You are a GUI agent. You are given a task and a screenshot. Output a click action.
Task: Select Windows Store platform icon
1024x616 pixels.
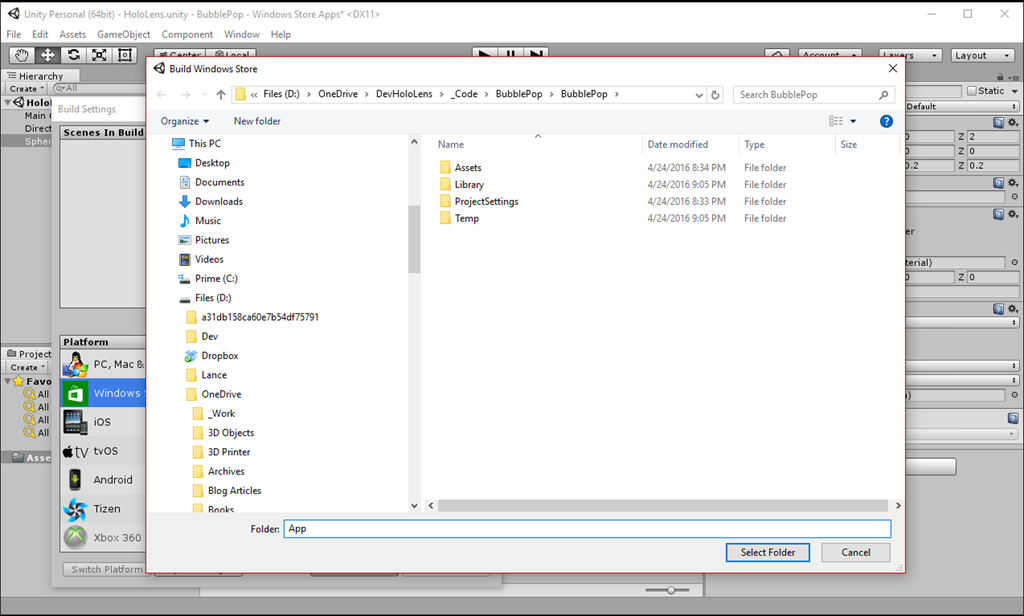pos(75,393)
